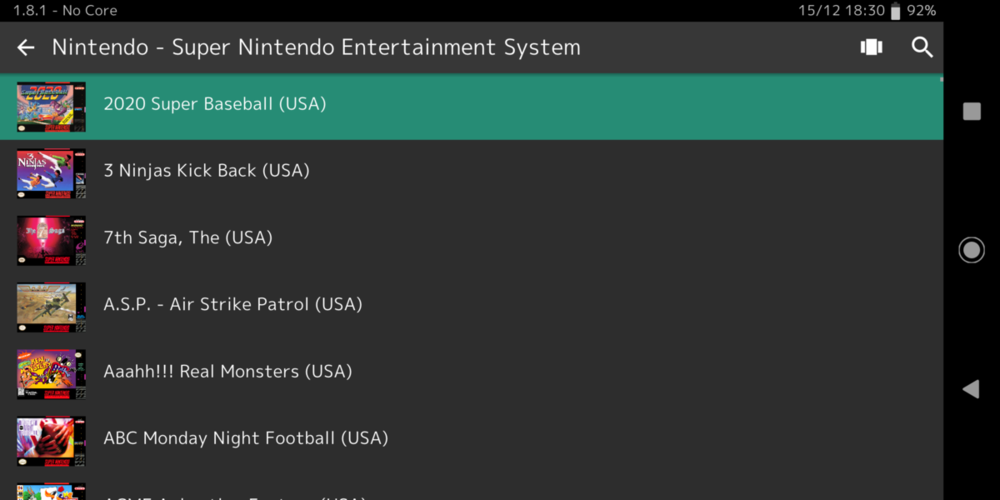Launch A.S.P. - Air Strike Patrol (USA)
The width and height of the screenshot is (1000, 500).
point(233,305)
